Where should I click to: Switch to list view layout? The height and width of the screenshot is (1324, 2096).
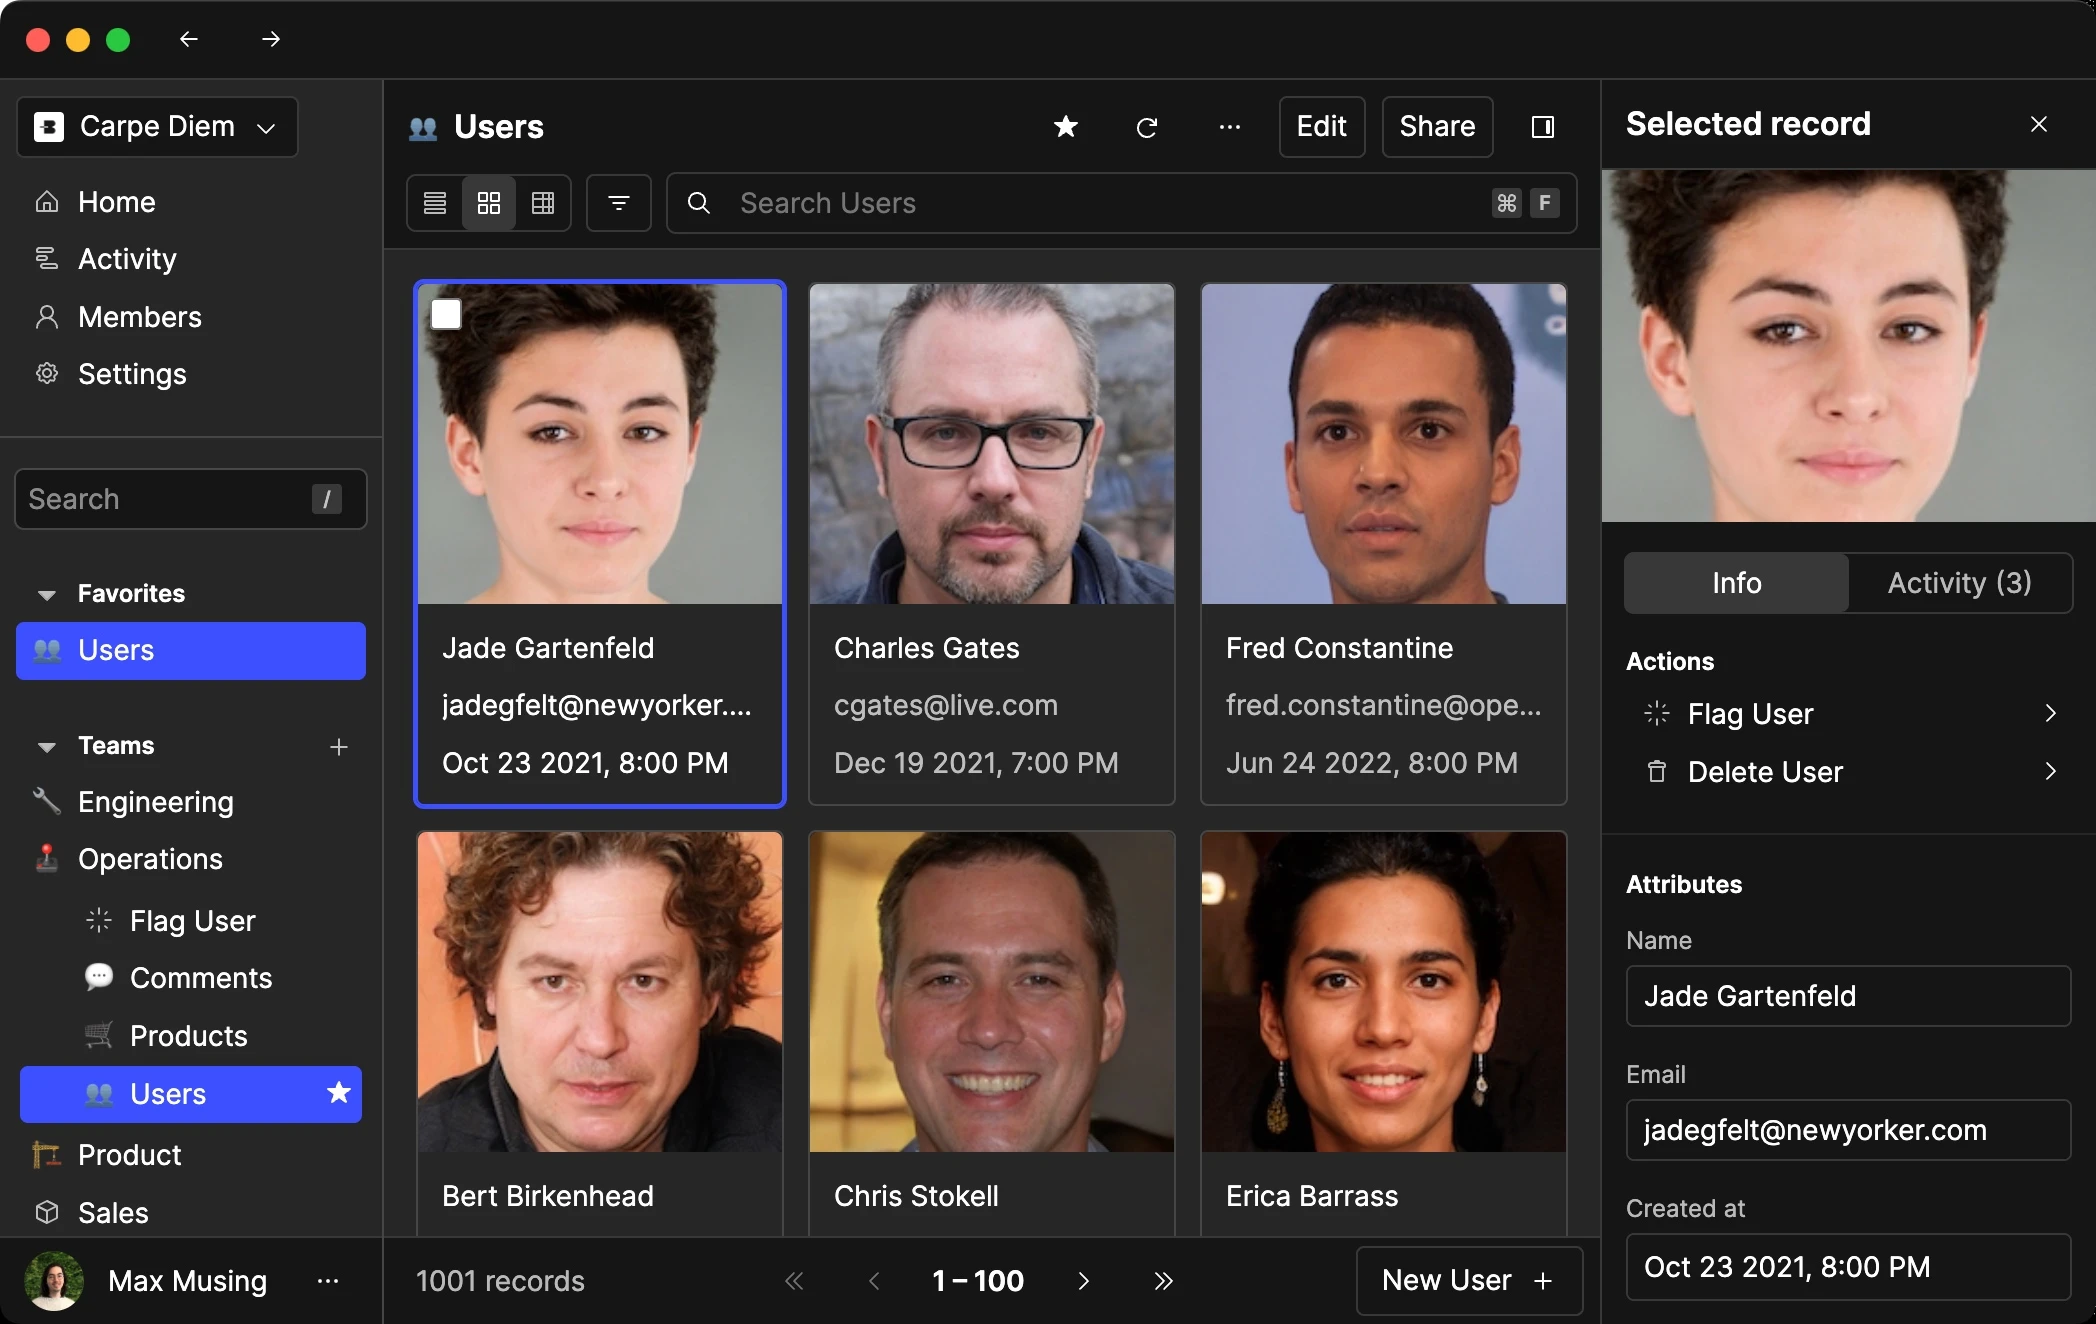pyautogui.click(x=435, y=203)
